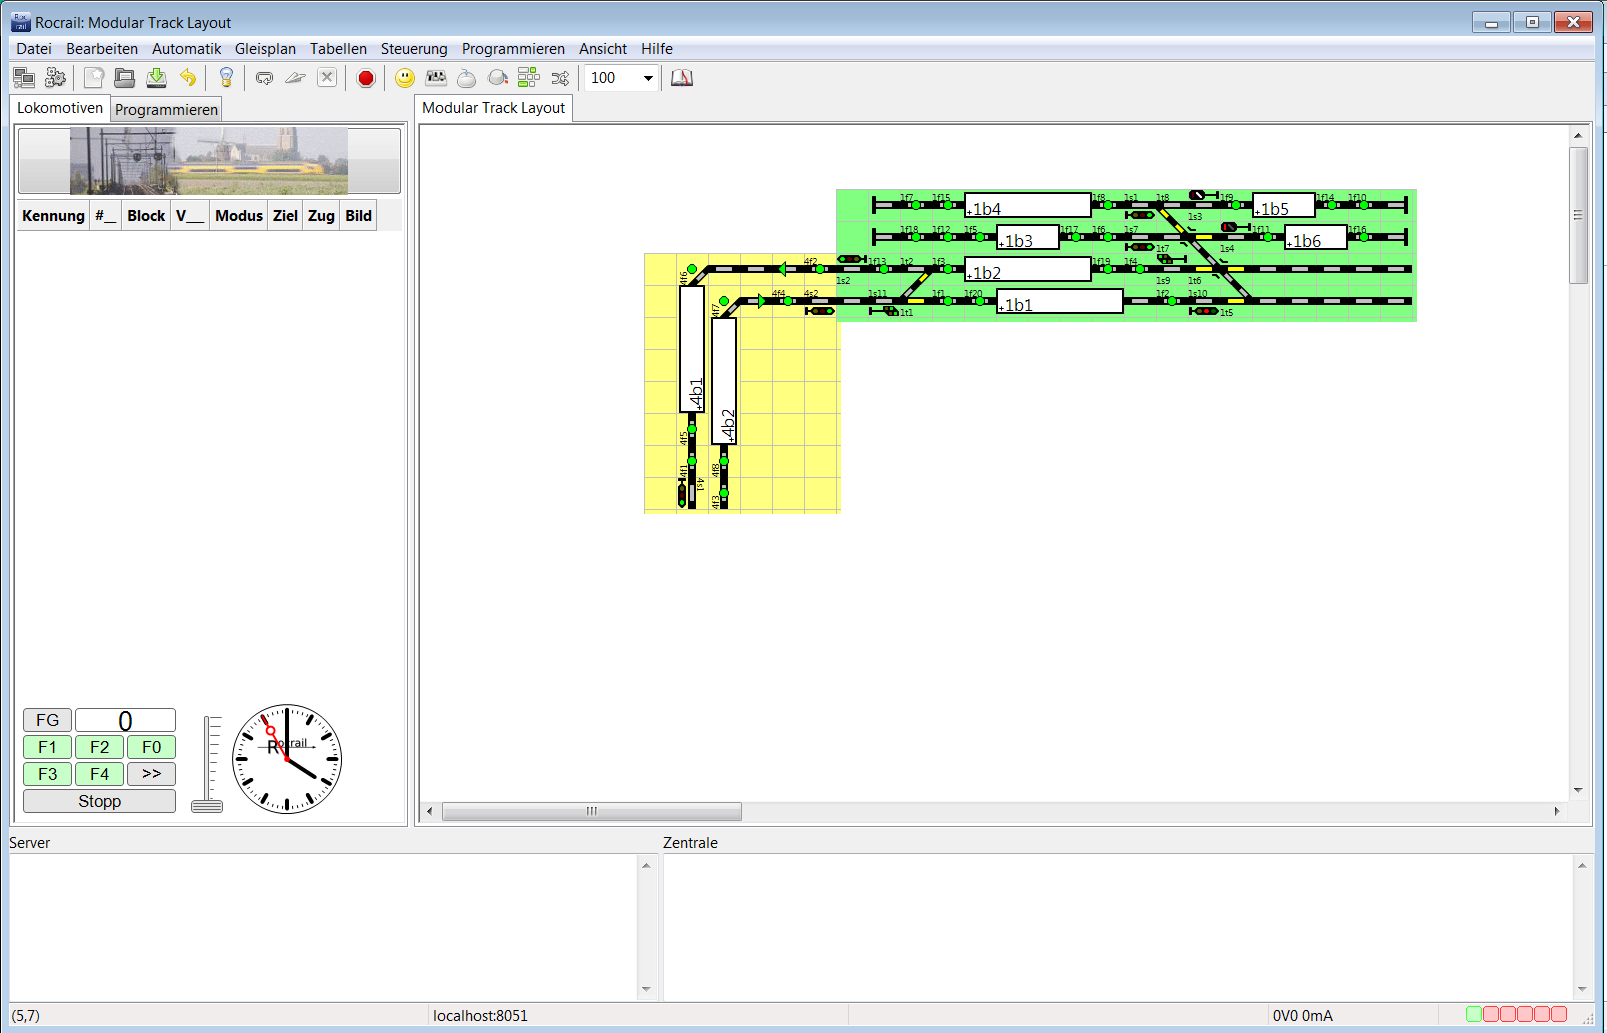Open the red book help icon
Screen dimensions: 1607x1033
(x=682, y=78)
